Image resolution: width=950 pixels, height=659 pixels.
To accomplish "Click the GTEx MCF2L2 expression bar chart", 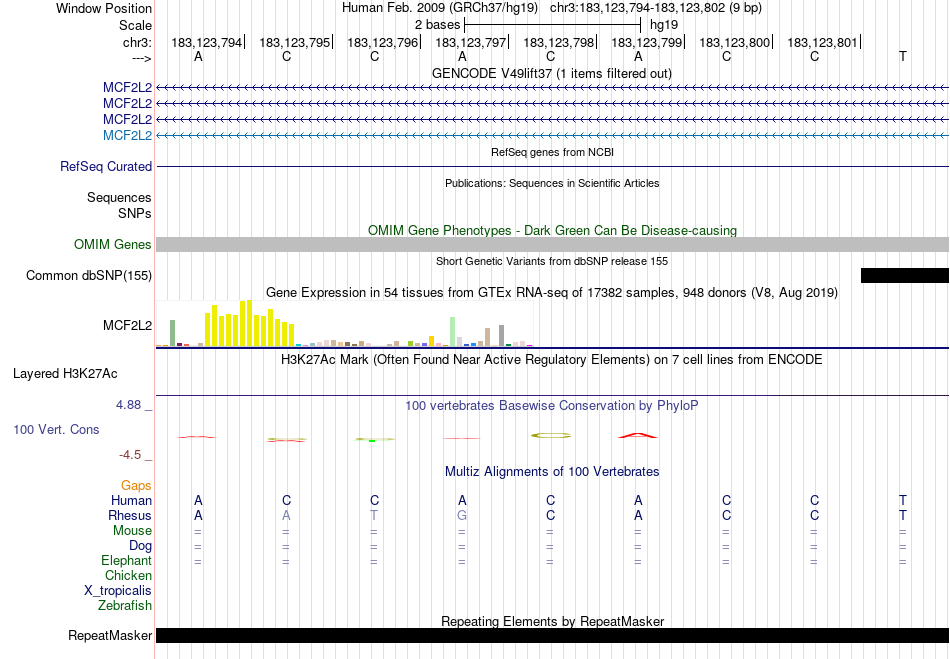I will pos(345,323).
